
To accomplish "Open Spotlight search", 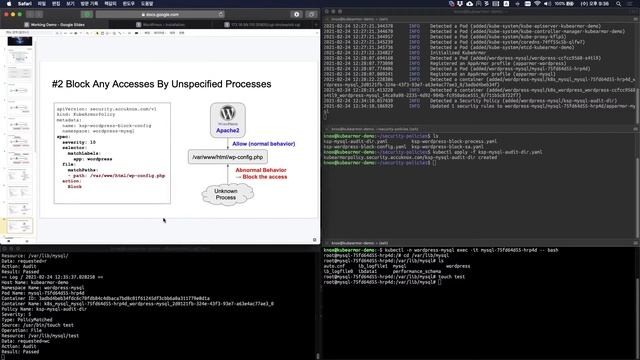I will [619, 4].
